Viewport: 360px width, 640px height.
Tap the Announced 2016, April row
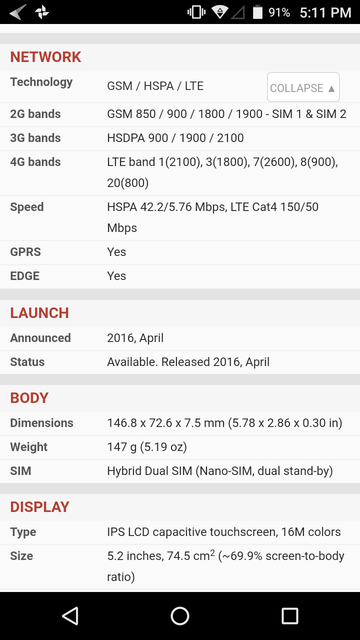pos(180,338)
